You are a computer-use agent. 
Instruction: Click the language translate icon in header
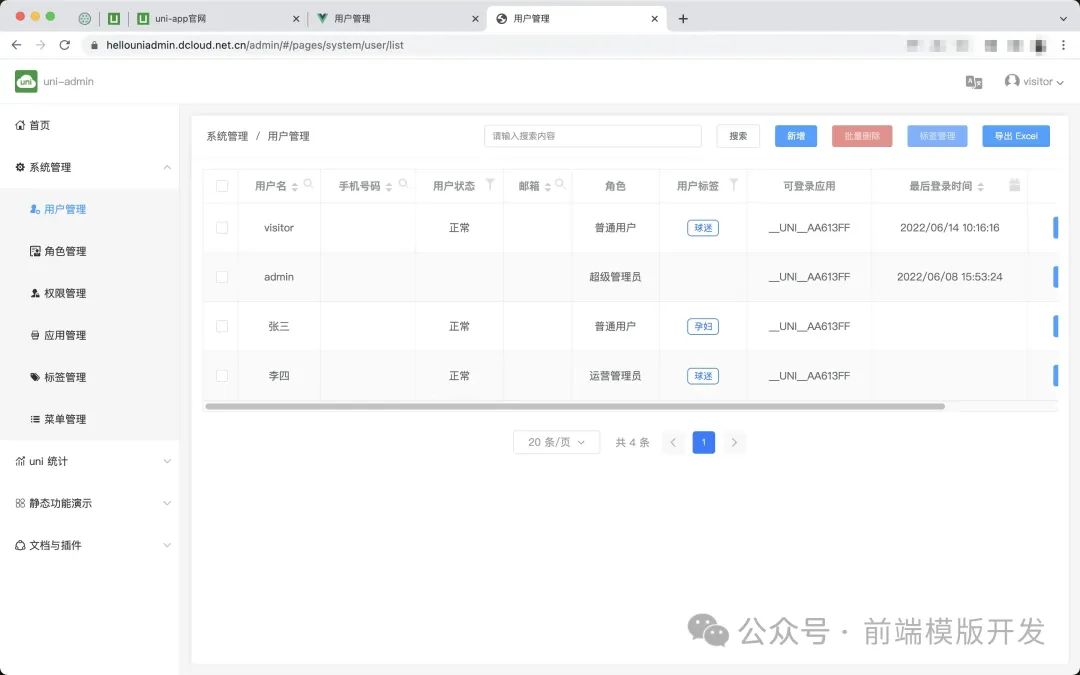(x=973, y=82)
